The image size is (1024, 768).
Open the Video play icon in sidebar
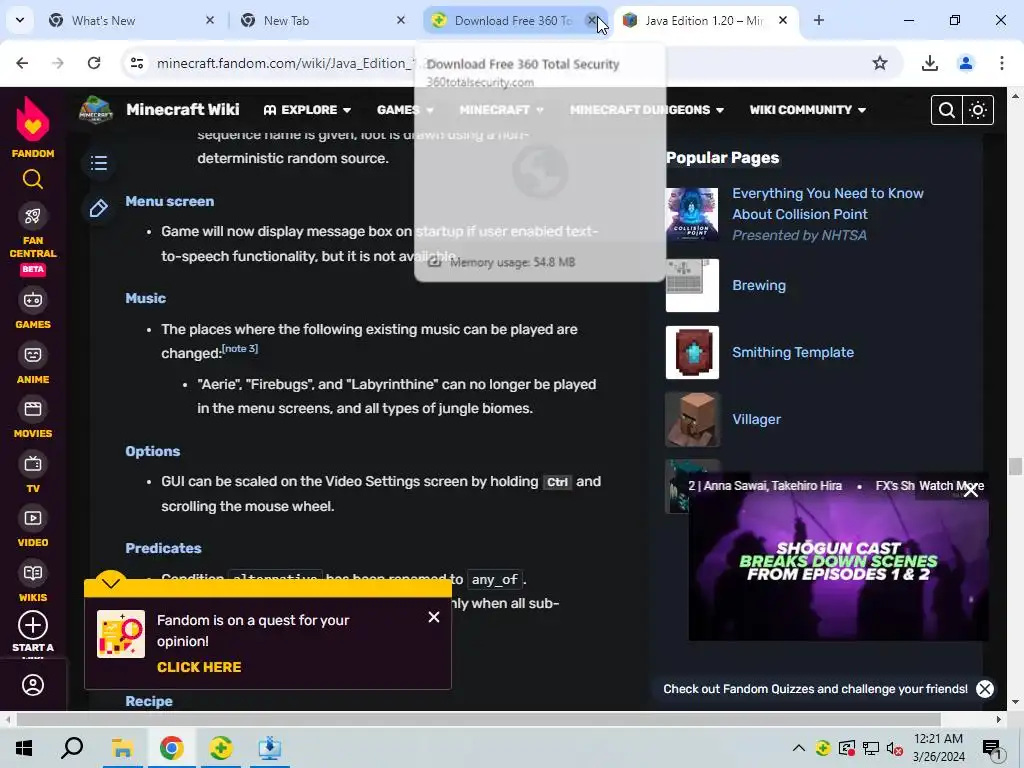tap(33, 519)
